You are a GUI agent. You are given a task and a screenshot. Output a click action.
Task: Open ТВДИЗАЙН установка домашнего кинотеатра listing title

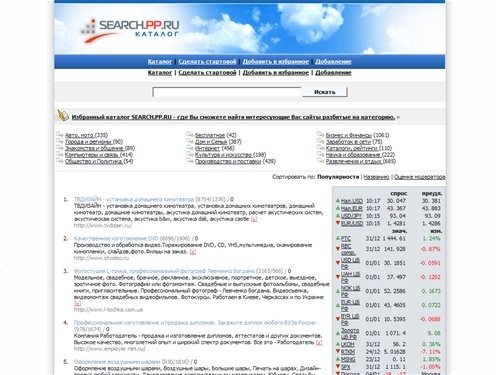point(134,199)
